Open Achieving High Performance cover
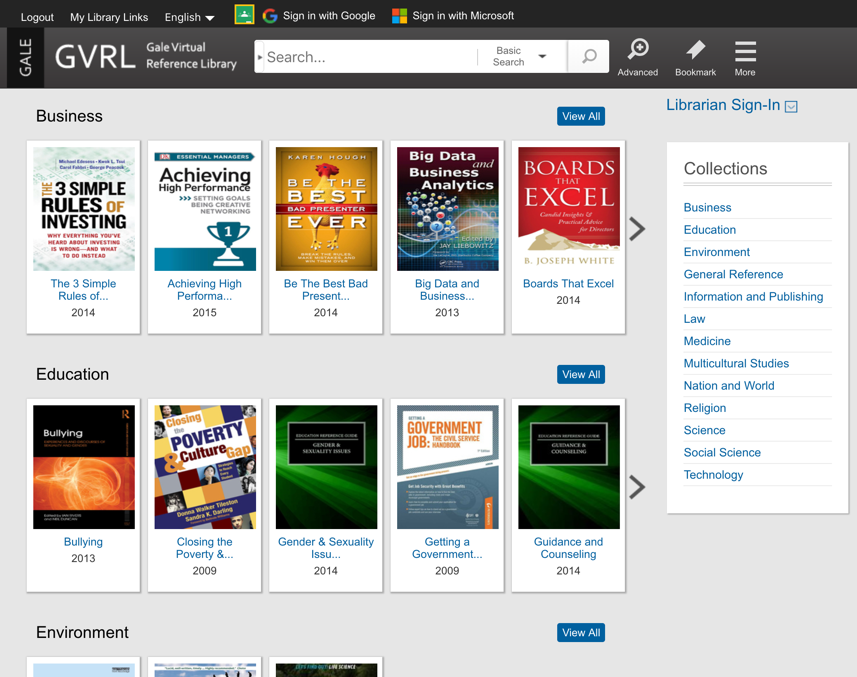This screenshot has height=677, width=857. [x=205, y=209]
